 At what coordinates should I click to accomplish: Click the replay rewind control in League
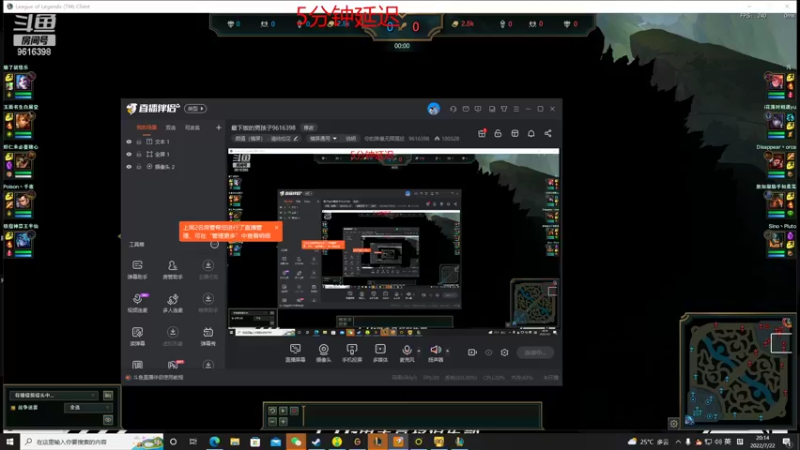click(x=272, y=411)
